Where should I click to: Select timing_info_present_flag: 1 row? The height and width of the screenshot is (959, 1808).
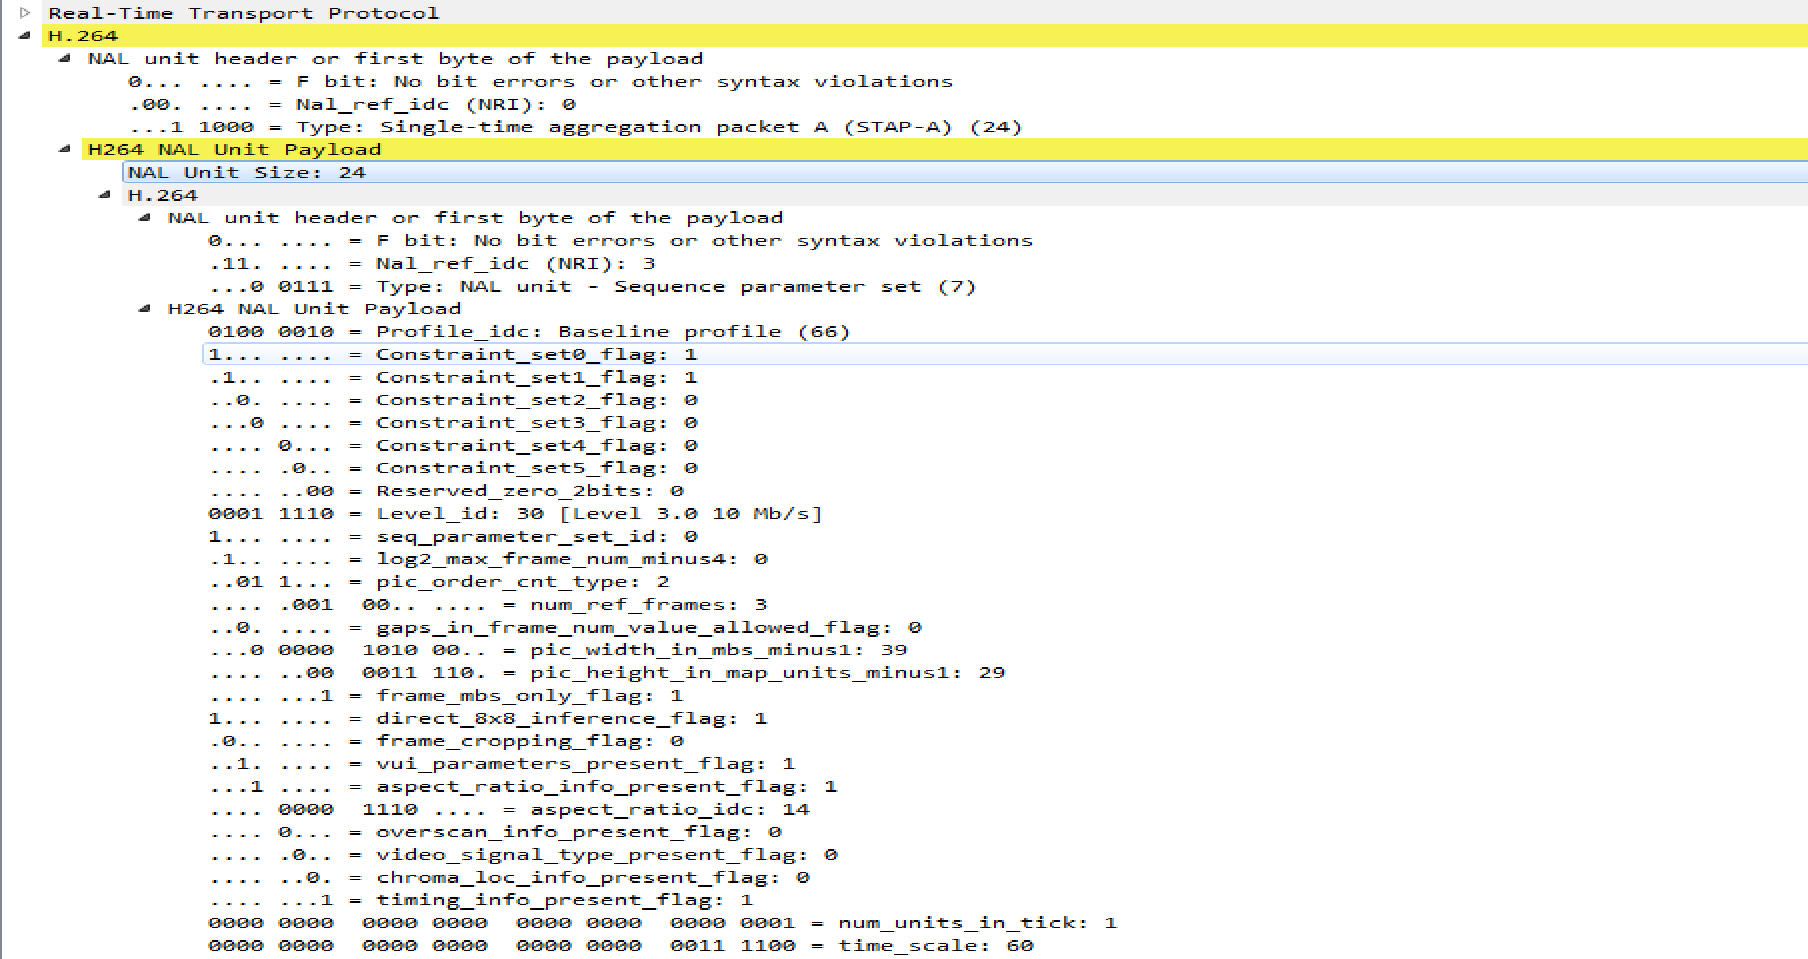coord(481,900)
